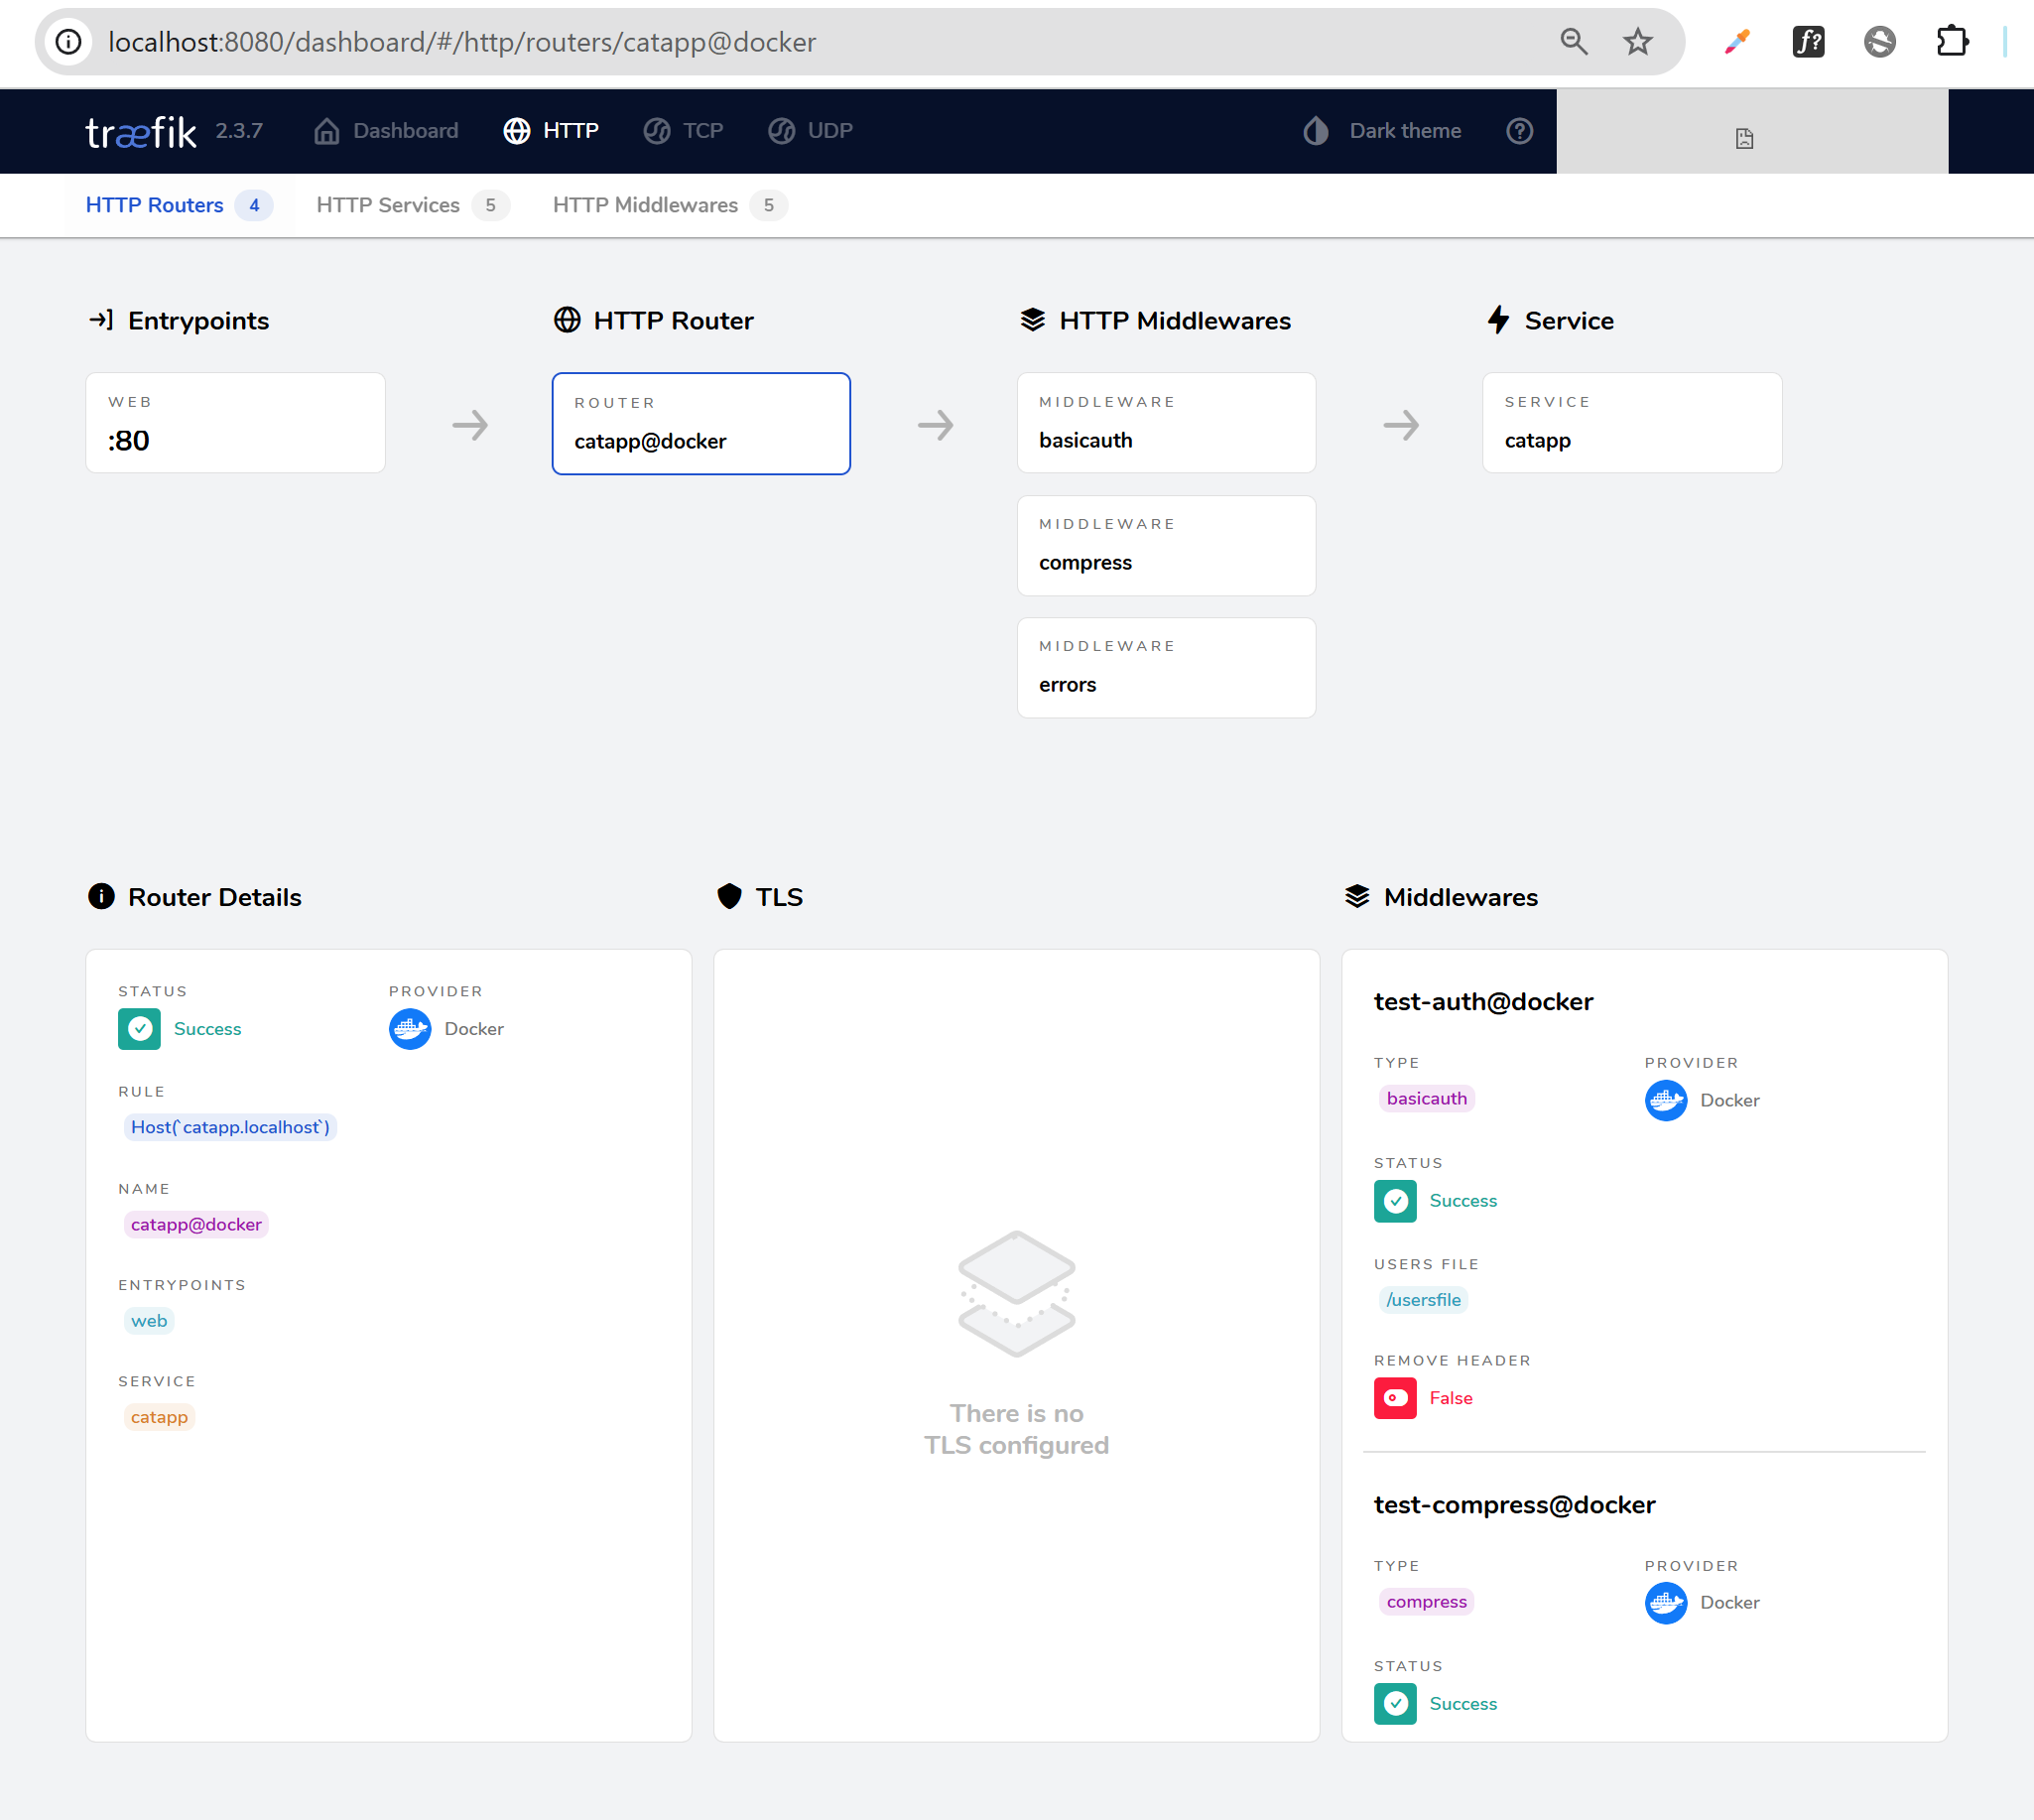This screenshot has width=2034, height=1820.
Task: Select the catapp@docker router card
Action: (x=701, y=424)
